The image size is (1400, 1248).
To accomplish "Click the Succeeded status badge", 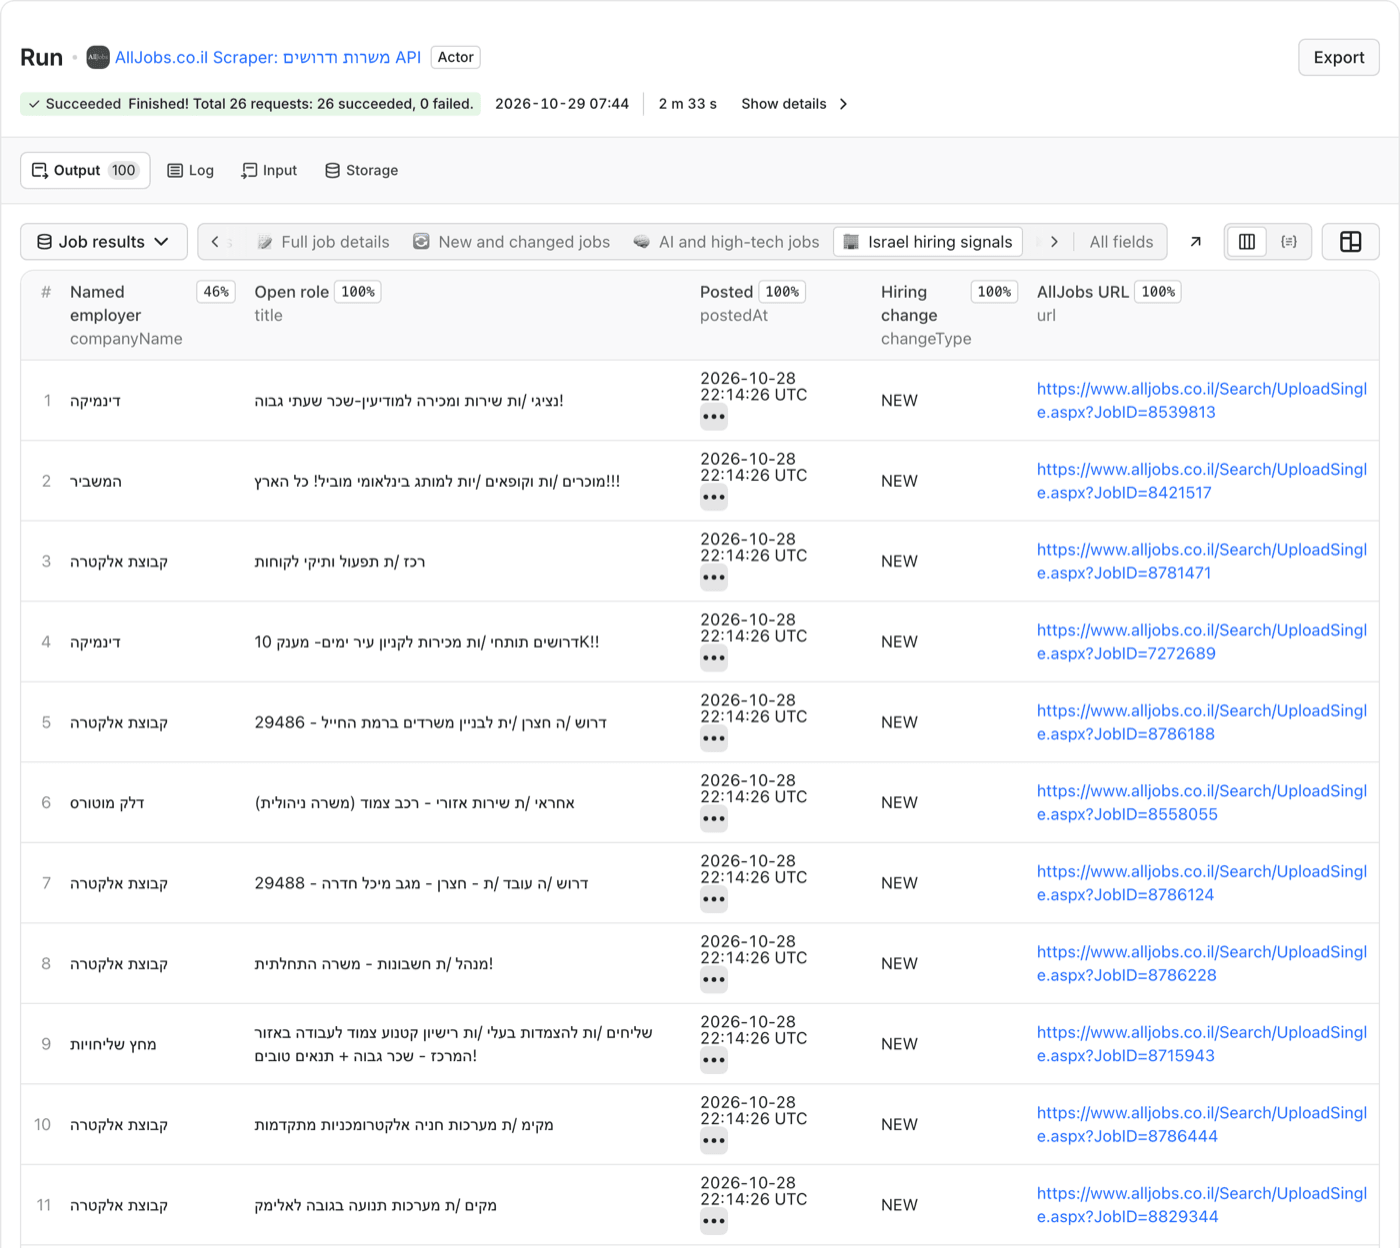I will pyautogui.click(x=250, y=104).
